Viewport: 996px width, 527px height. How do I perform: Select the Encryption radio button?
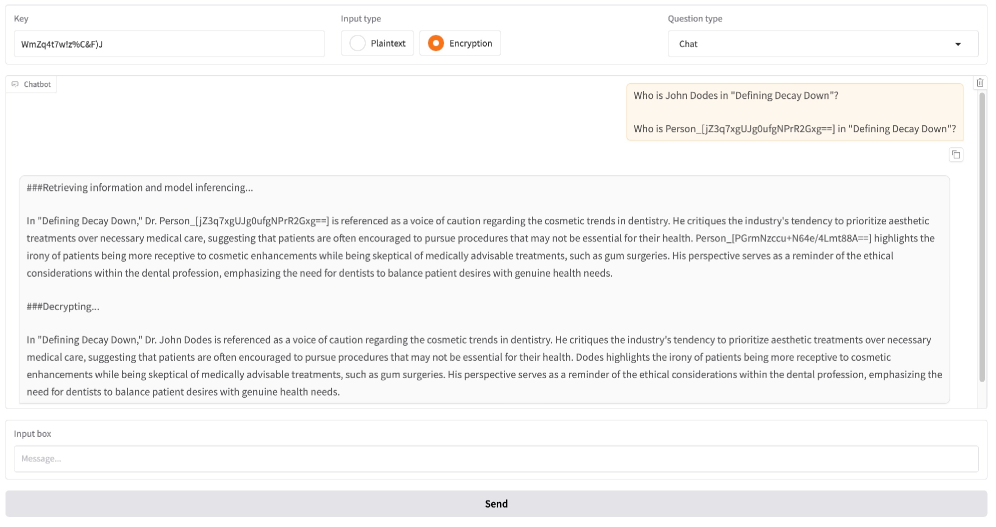click(436, 43)
